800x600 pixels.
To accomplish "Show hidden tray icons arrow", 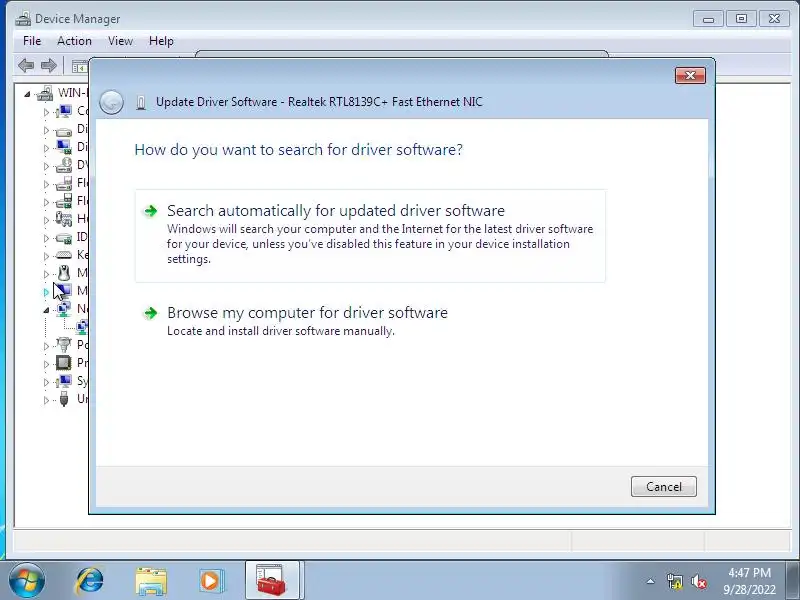I will [x=650, y=581].
